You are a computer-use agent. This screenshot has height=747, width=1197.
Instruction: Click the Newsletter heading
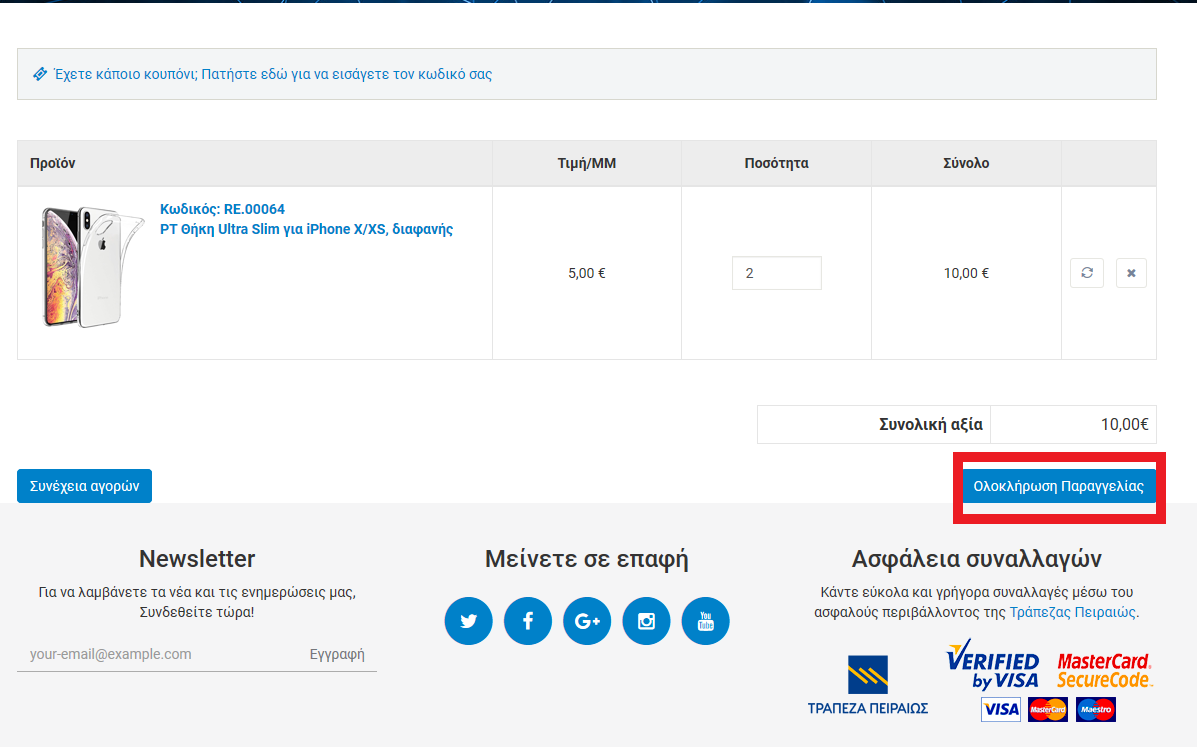197,559
